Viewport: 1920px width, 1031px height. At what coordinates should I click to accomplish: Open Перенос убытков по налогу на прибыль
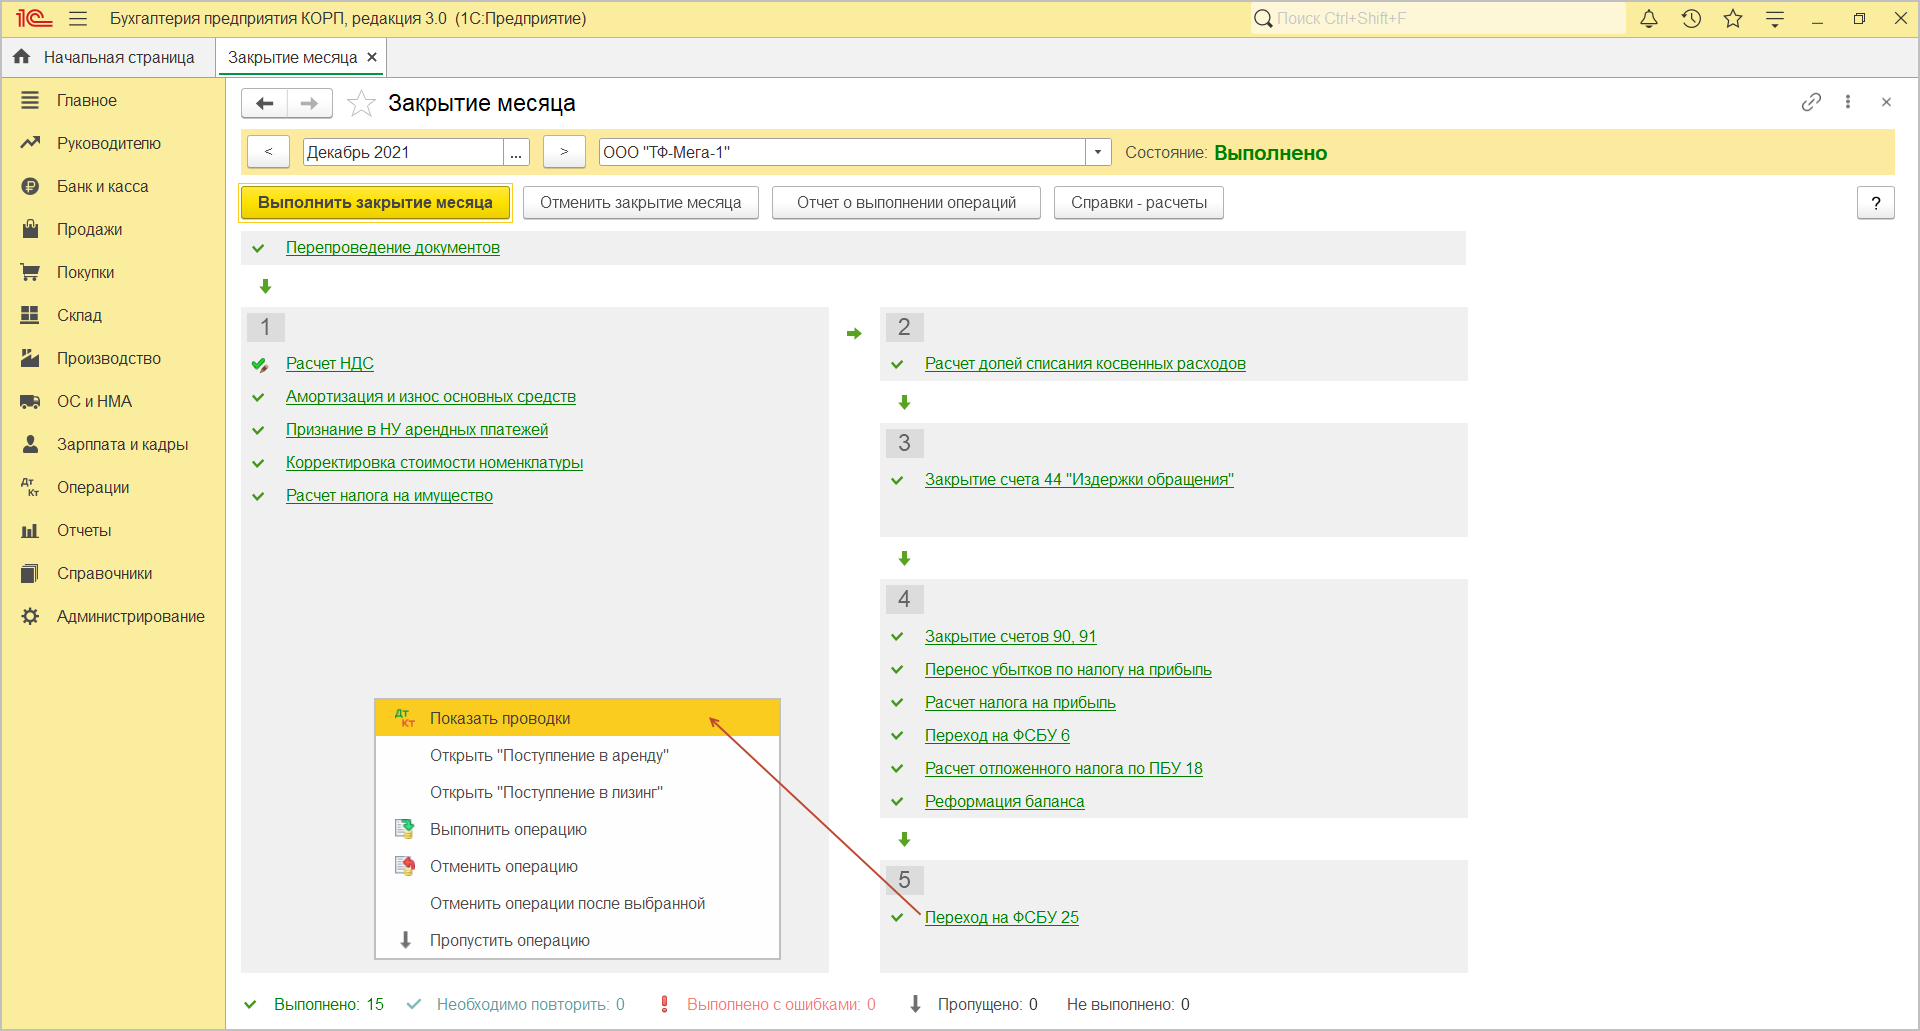coord(1068,670)
